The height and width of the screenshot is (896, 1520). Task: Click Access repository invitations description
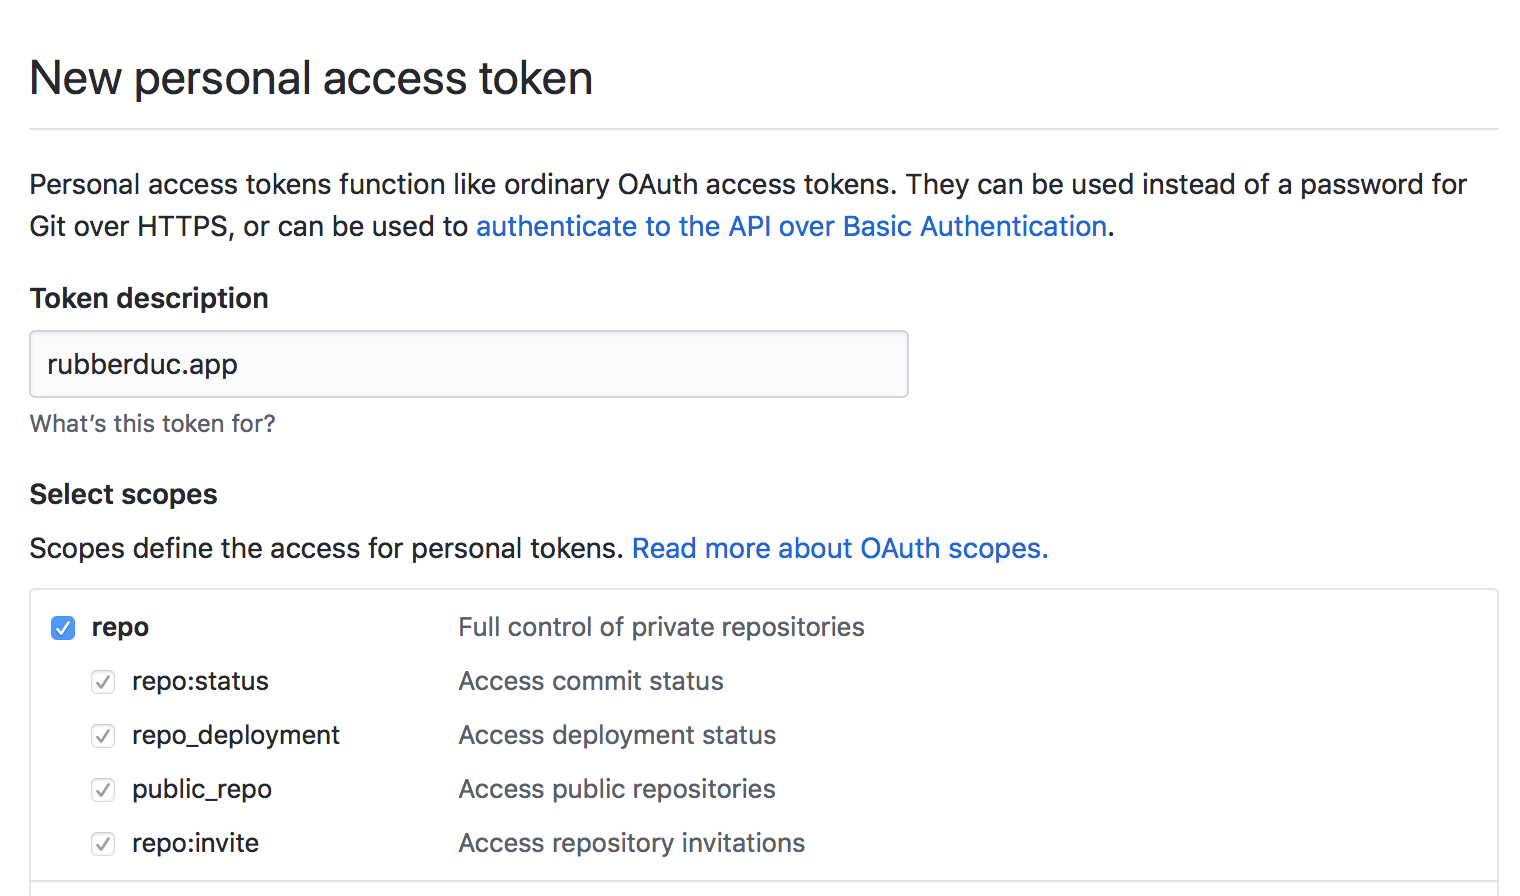pos(632,844)
